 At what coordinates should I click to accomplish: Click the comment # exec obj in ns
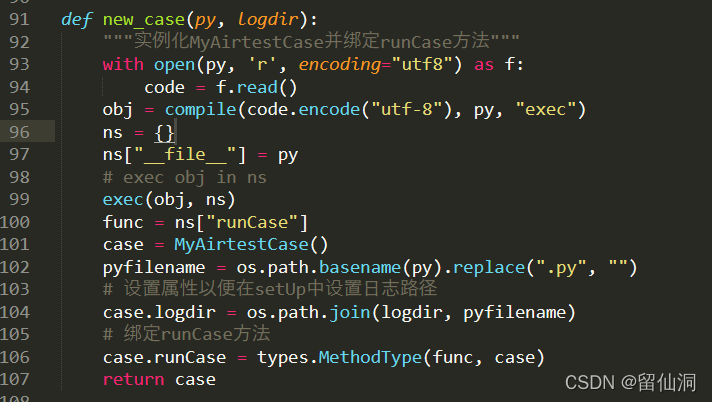[185, 177]
